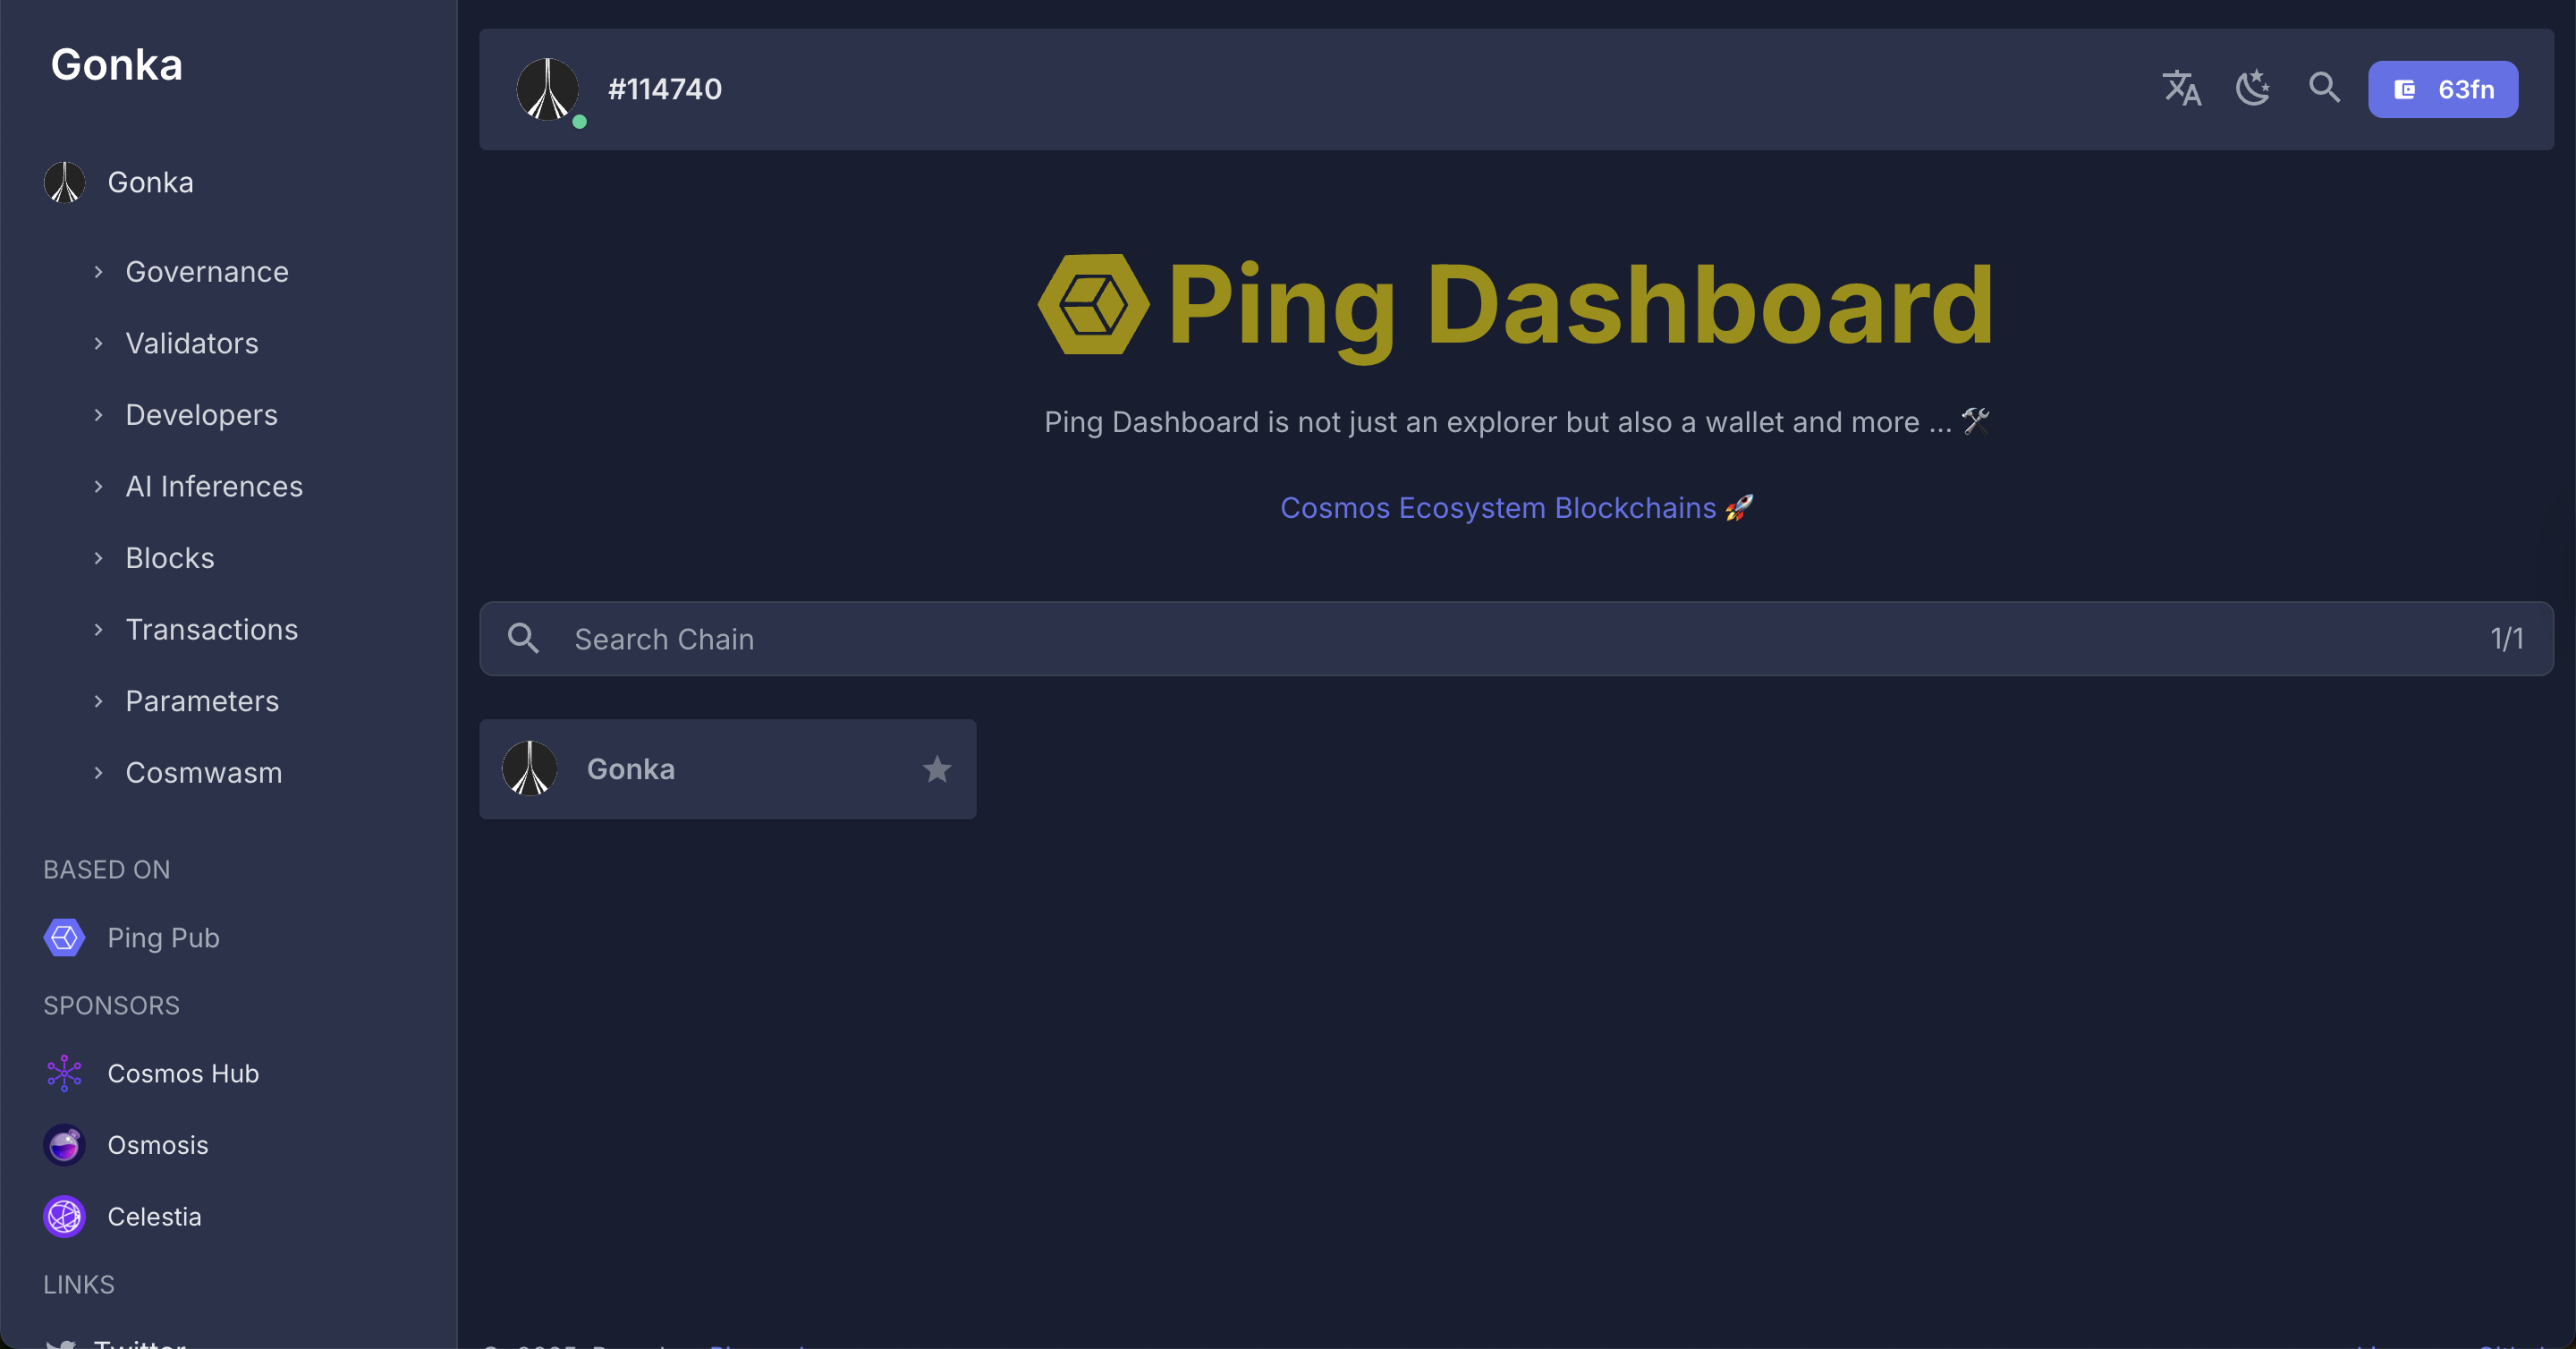Favorite Gonka chain with star icon
The image size is (2576, 1349).
tap(936, 769)
